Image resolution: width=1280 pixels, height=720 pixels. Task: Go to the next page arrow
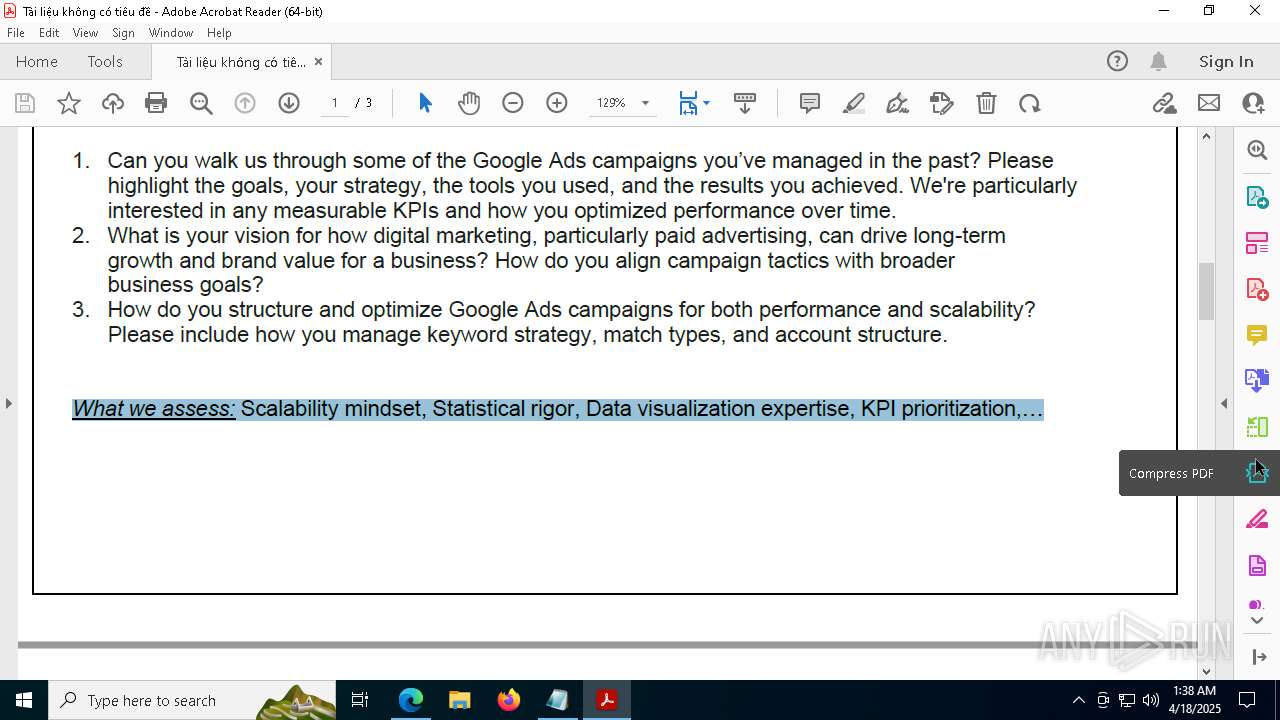coord(289,103)
